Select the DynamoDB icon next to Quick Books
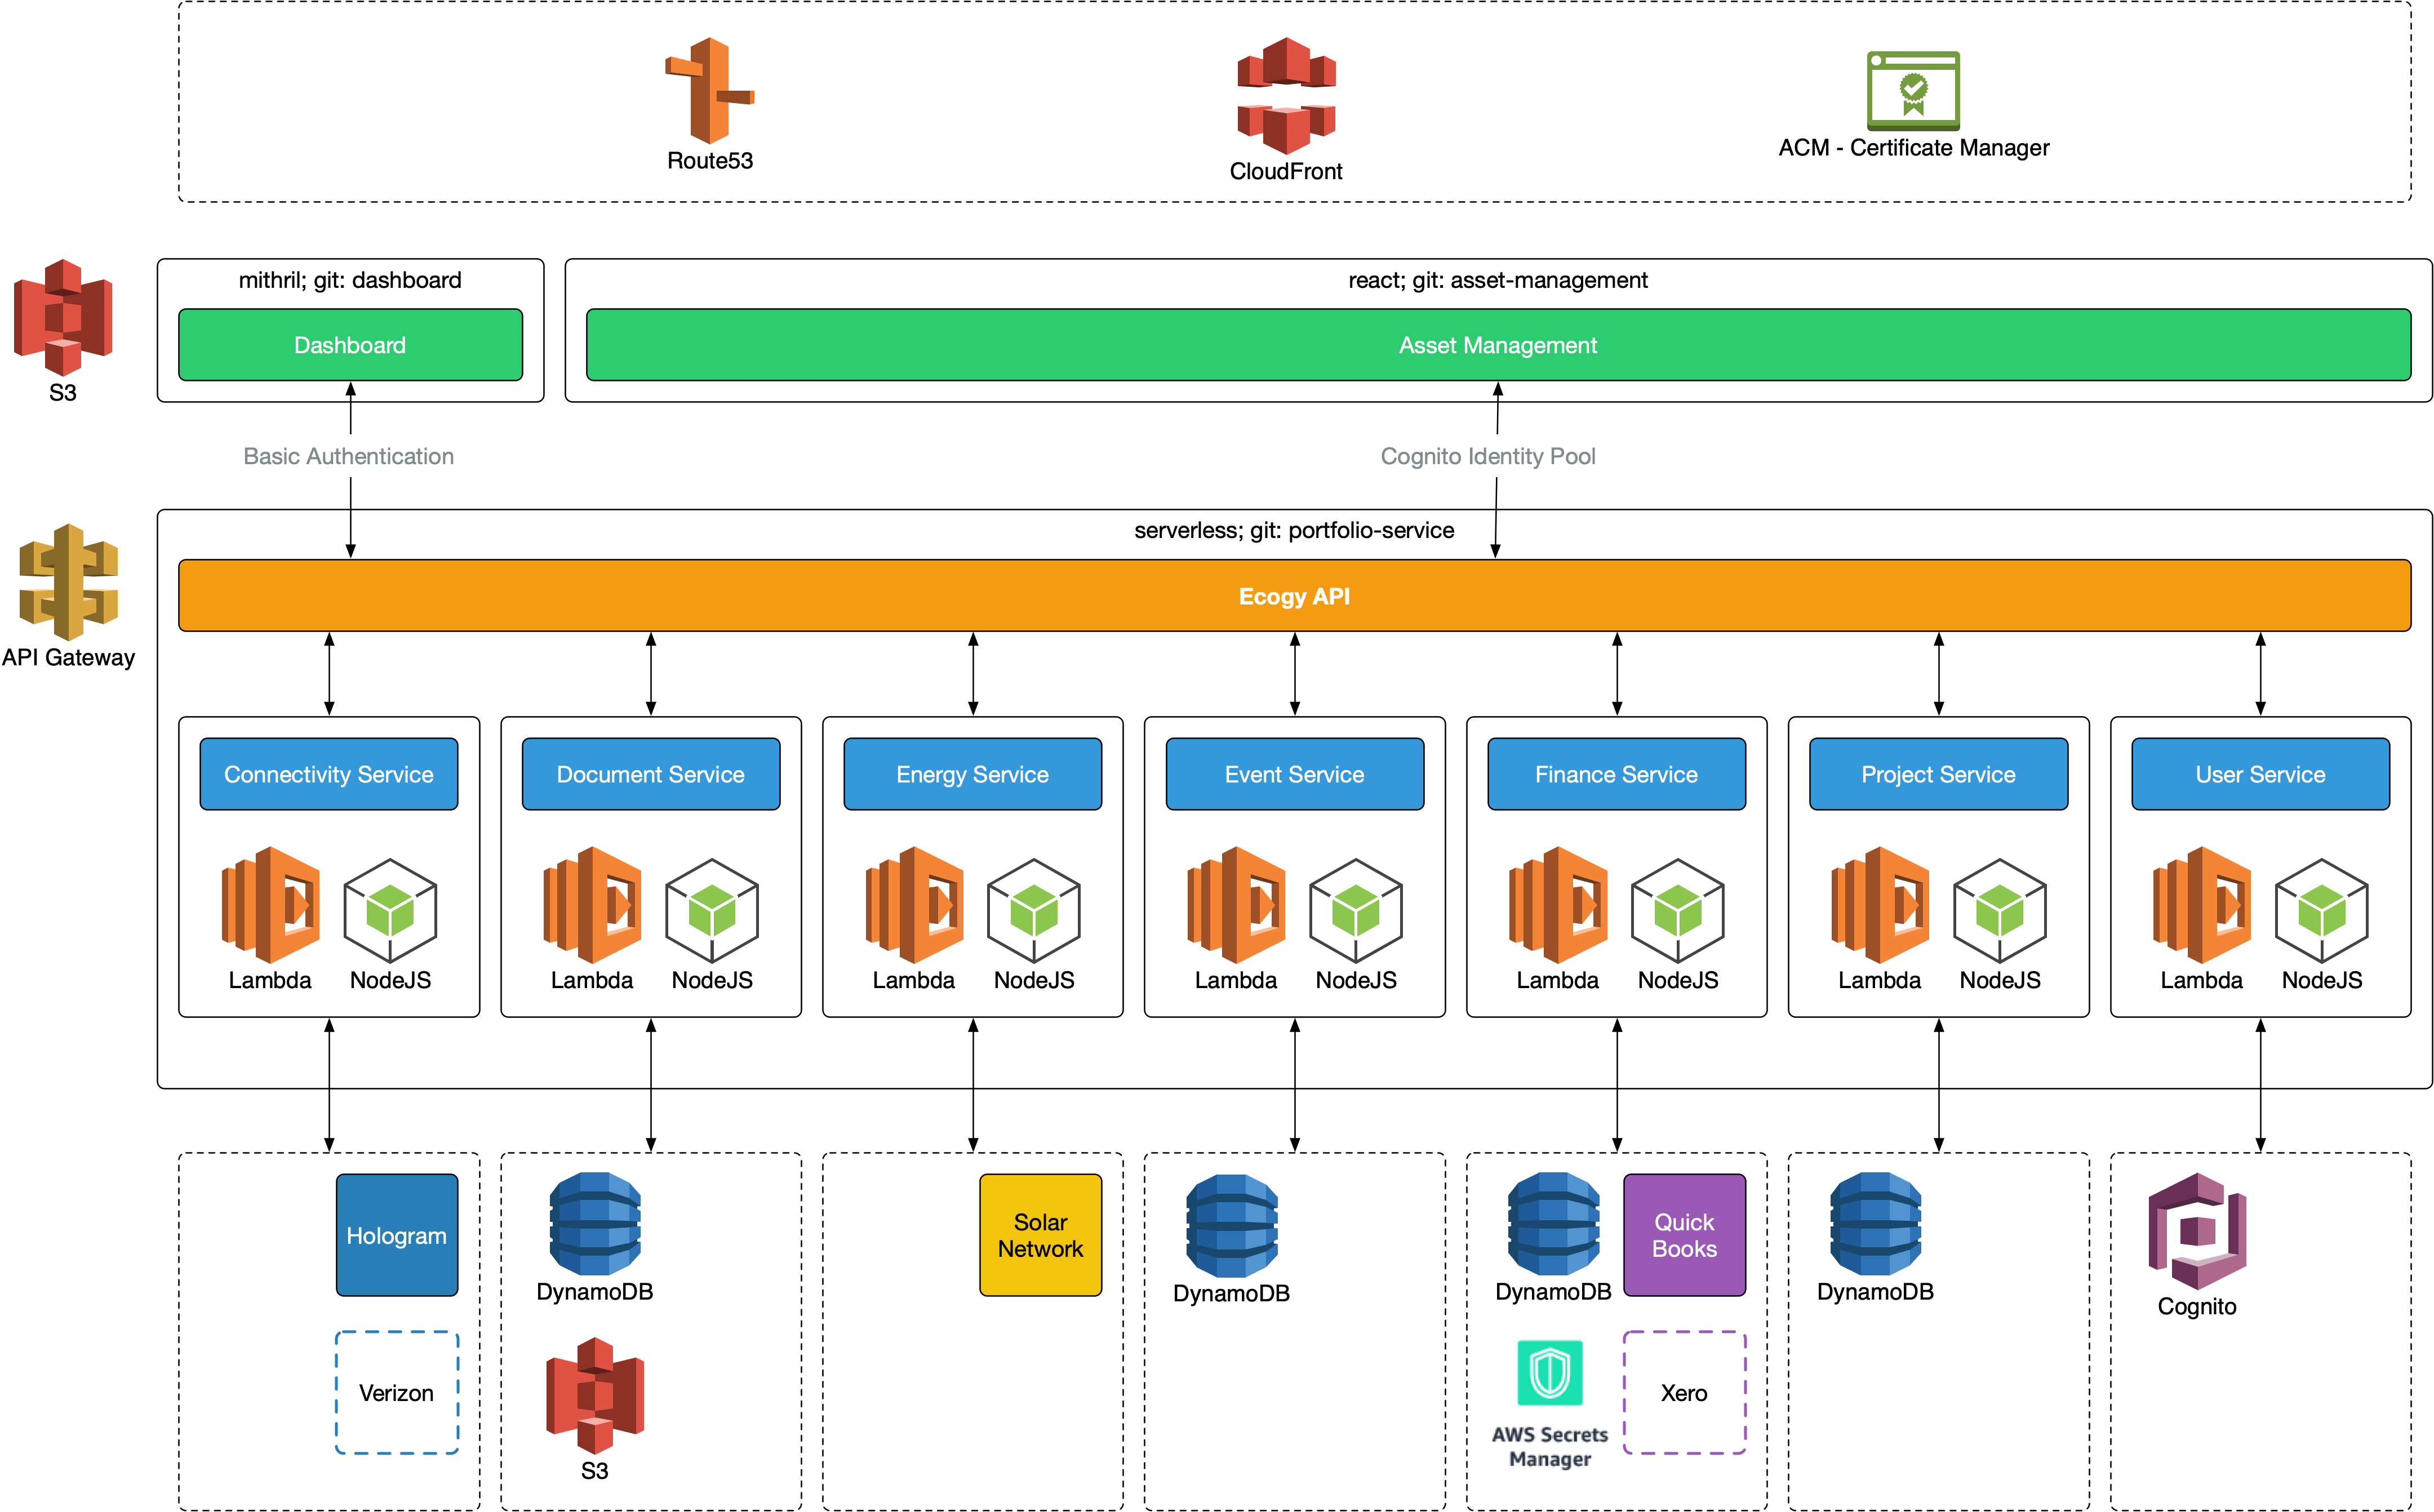Image resolution: width=2434 pixels, height=1512 pixels. point(1554,1224)
